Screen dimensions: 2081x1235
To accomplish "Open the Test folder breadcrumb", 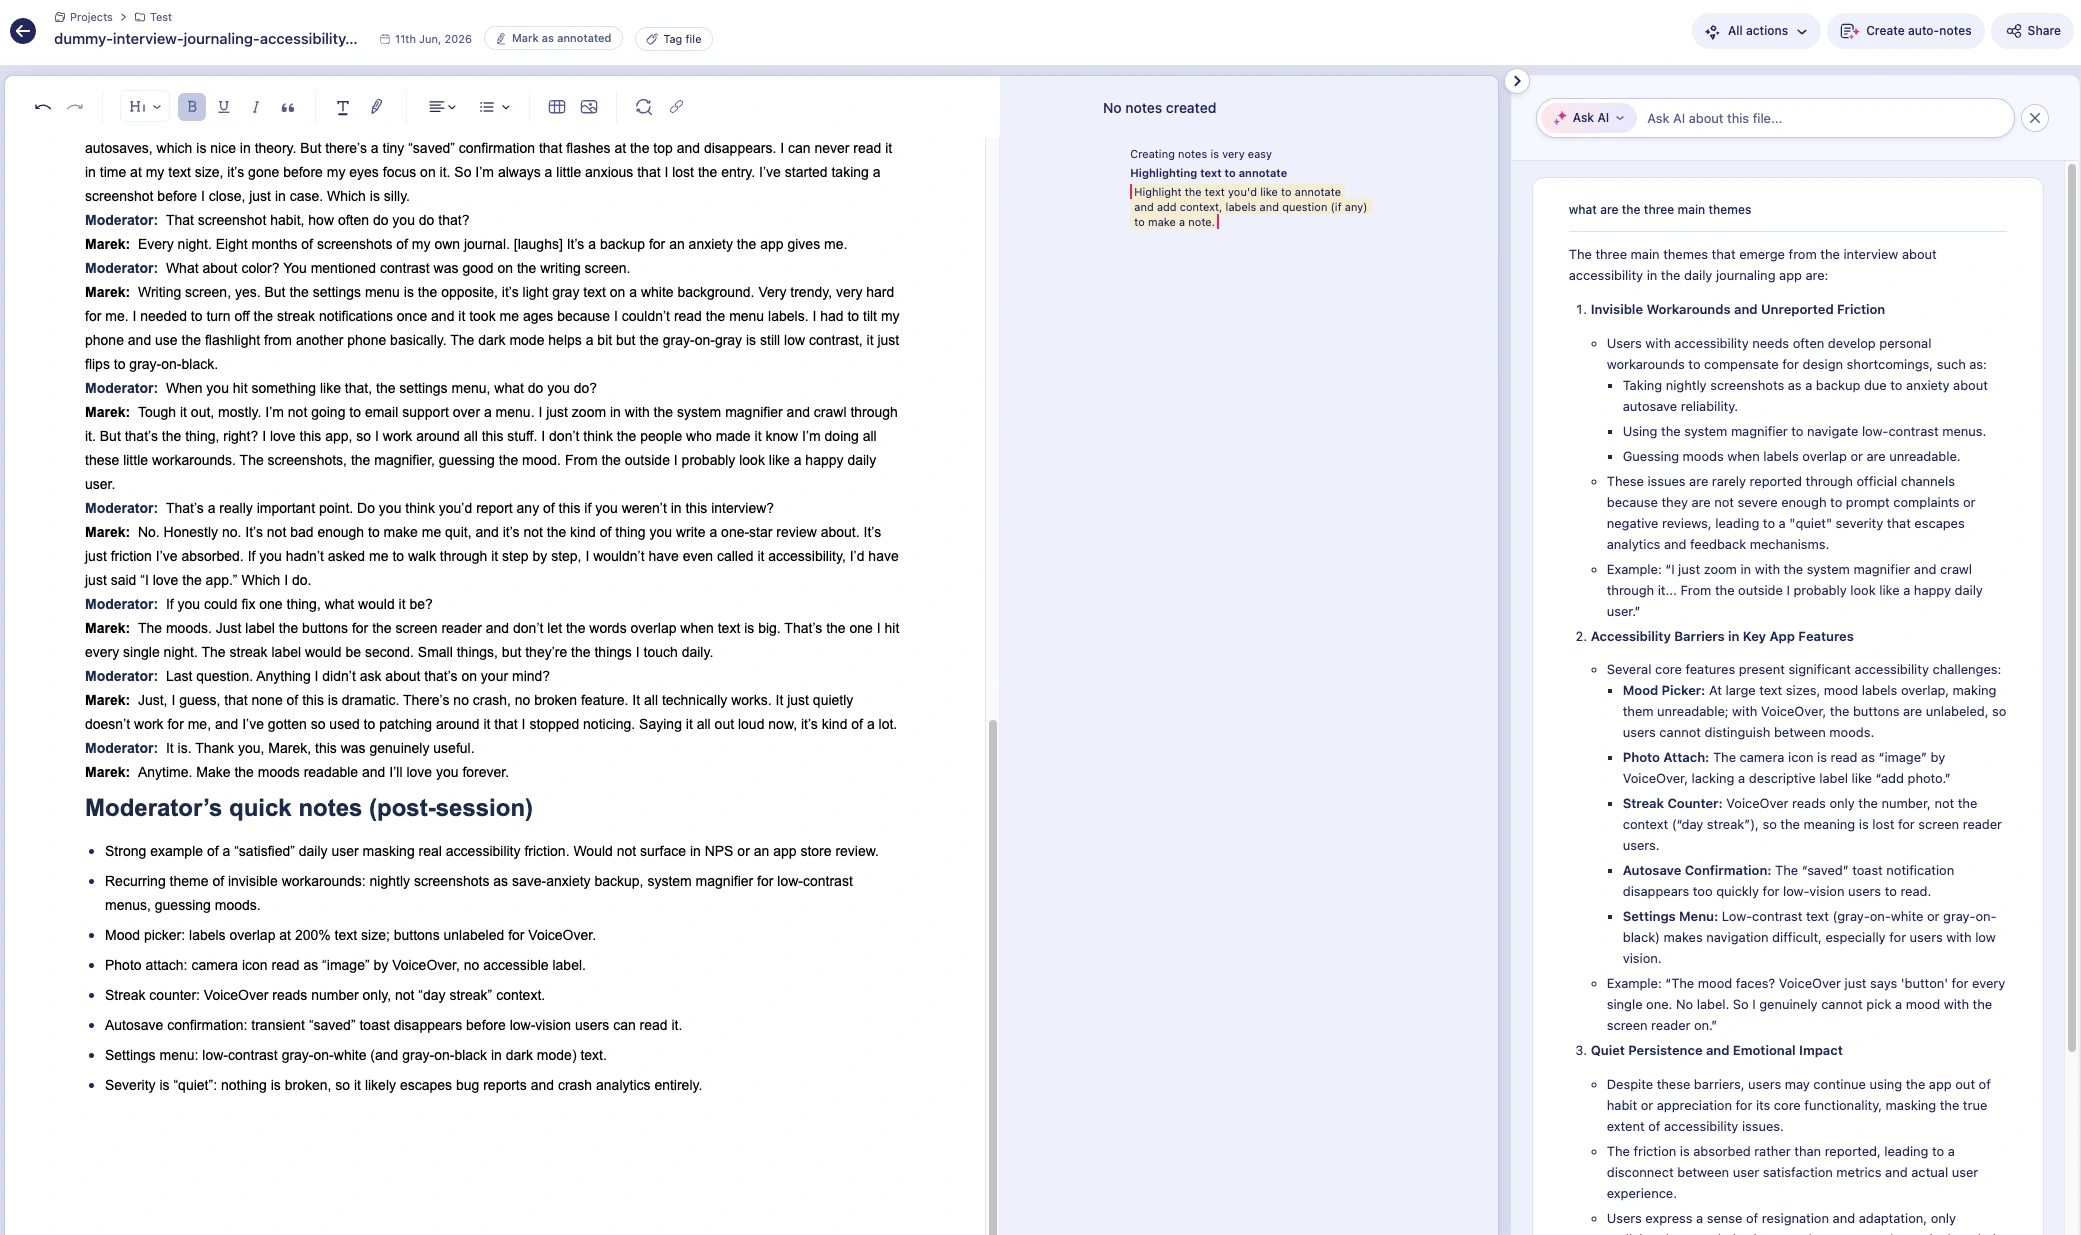I will 153,17.
